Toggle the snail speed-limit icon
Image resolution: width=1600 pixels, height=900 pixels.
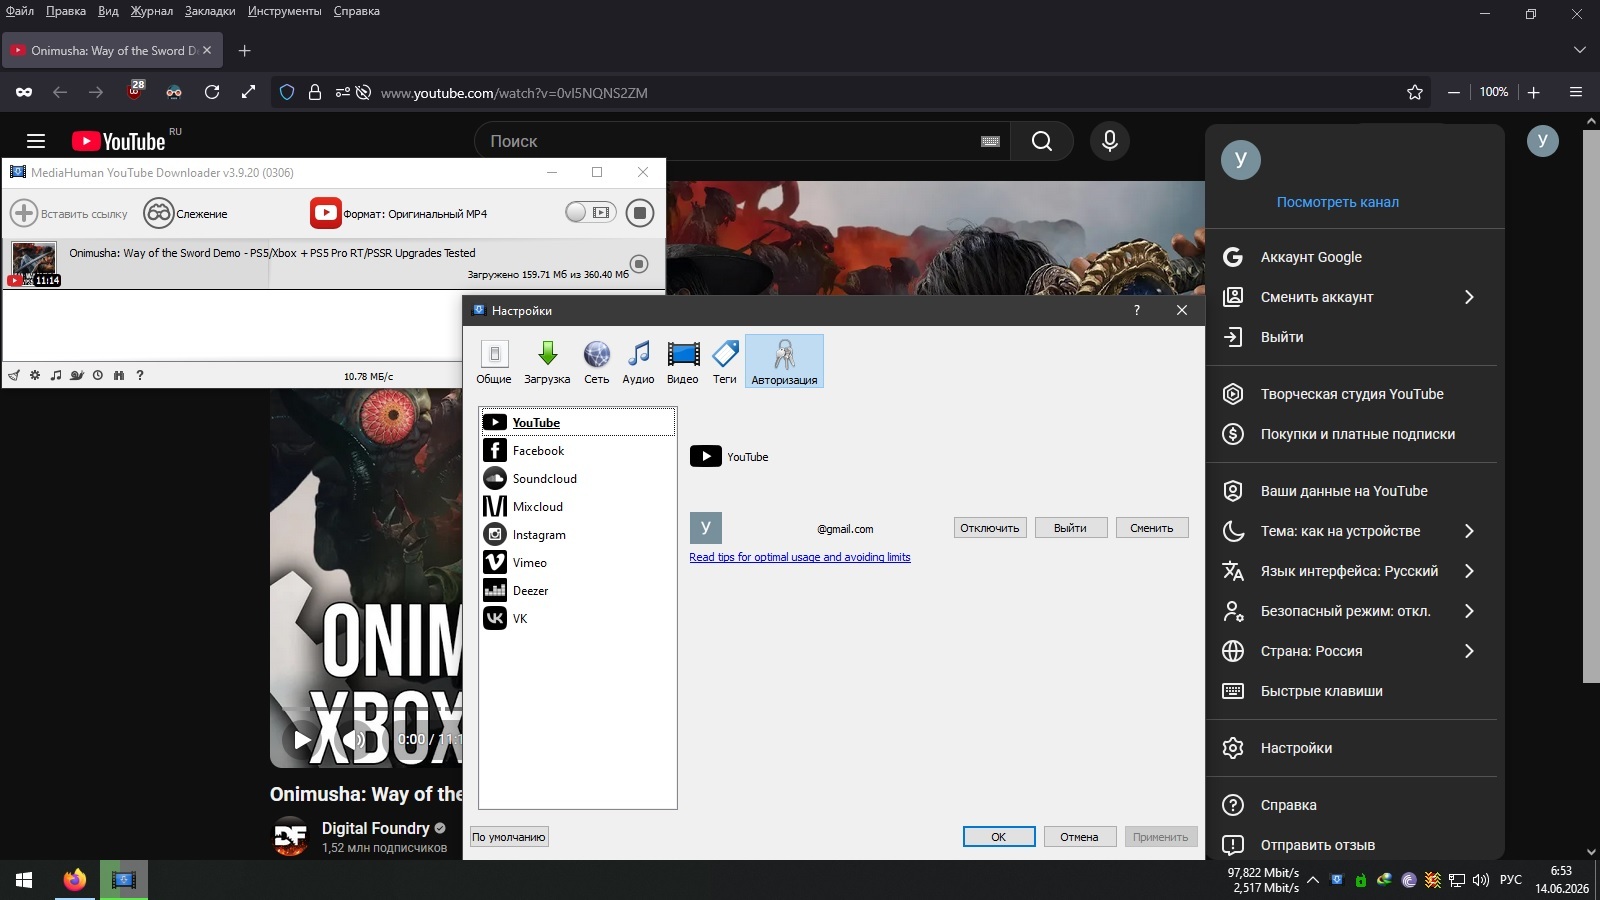point(77,376)
